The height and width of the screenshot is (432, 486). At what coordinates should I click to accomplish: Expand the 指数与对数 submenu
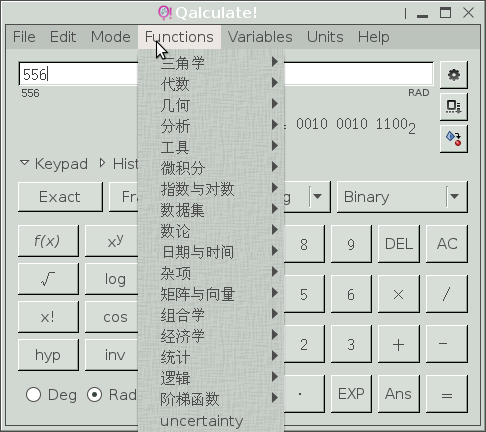coord(211,189)
